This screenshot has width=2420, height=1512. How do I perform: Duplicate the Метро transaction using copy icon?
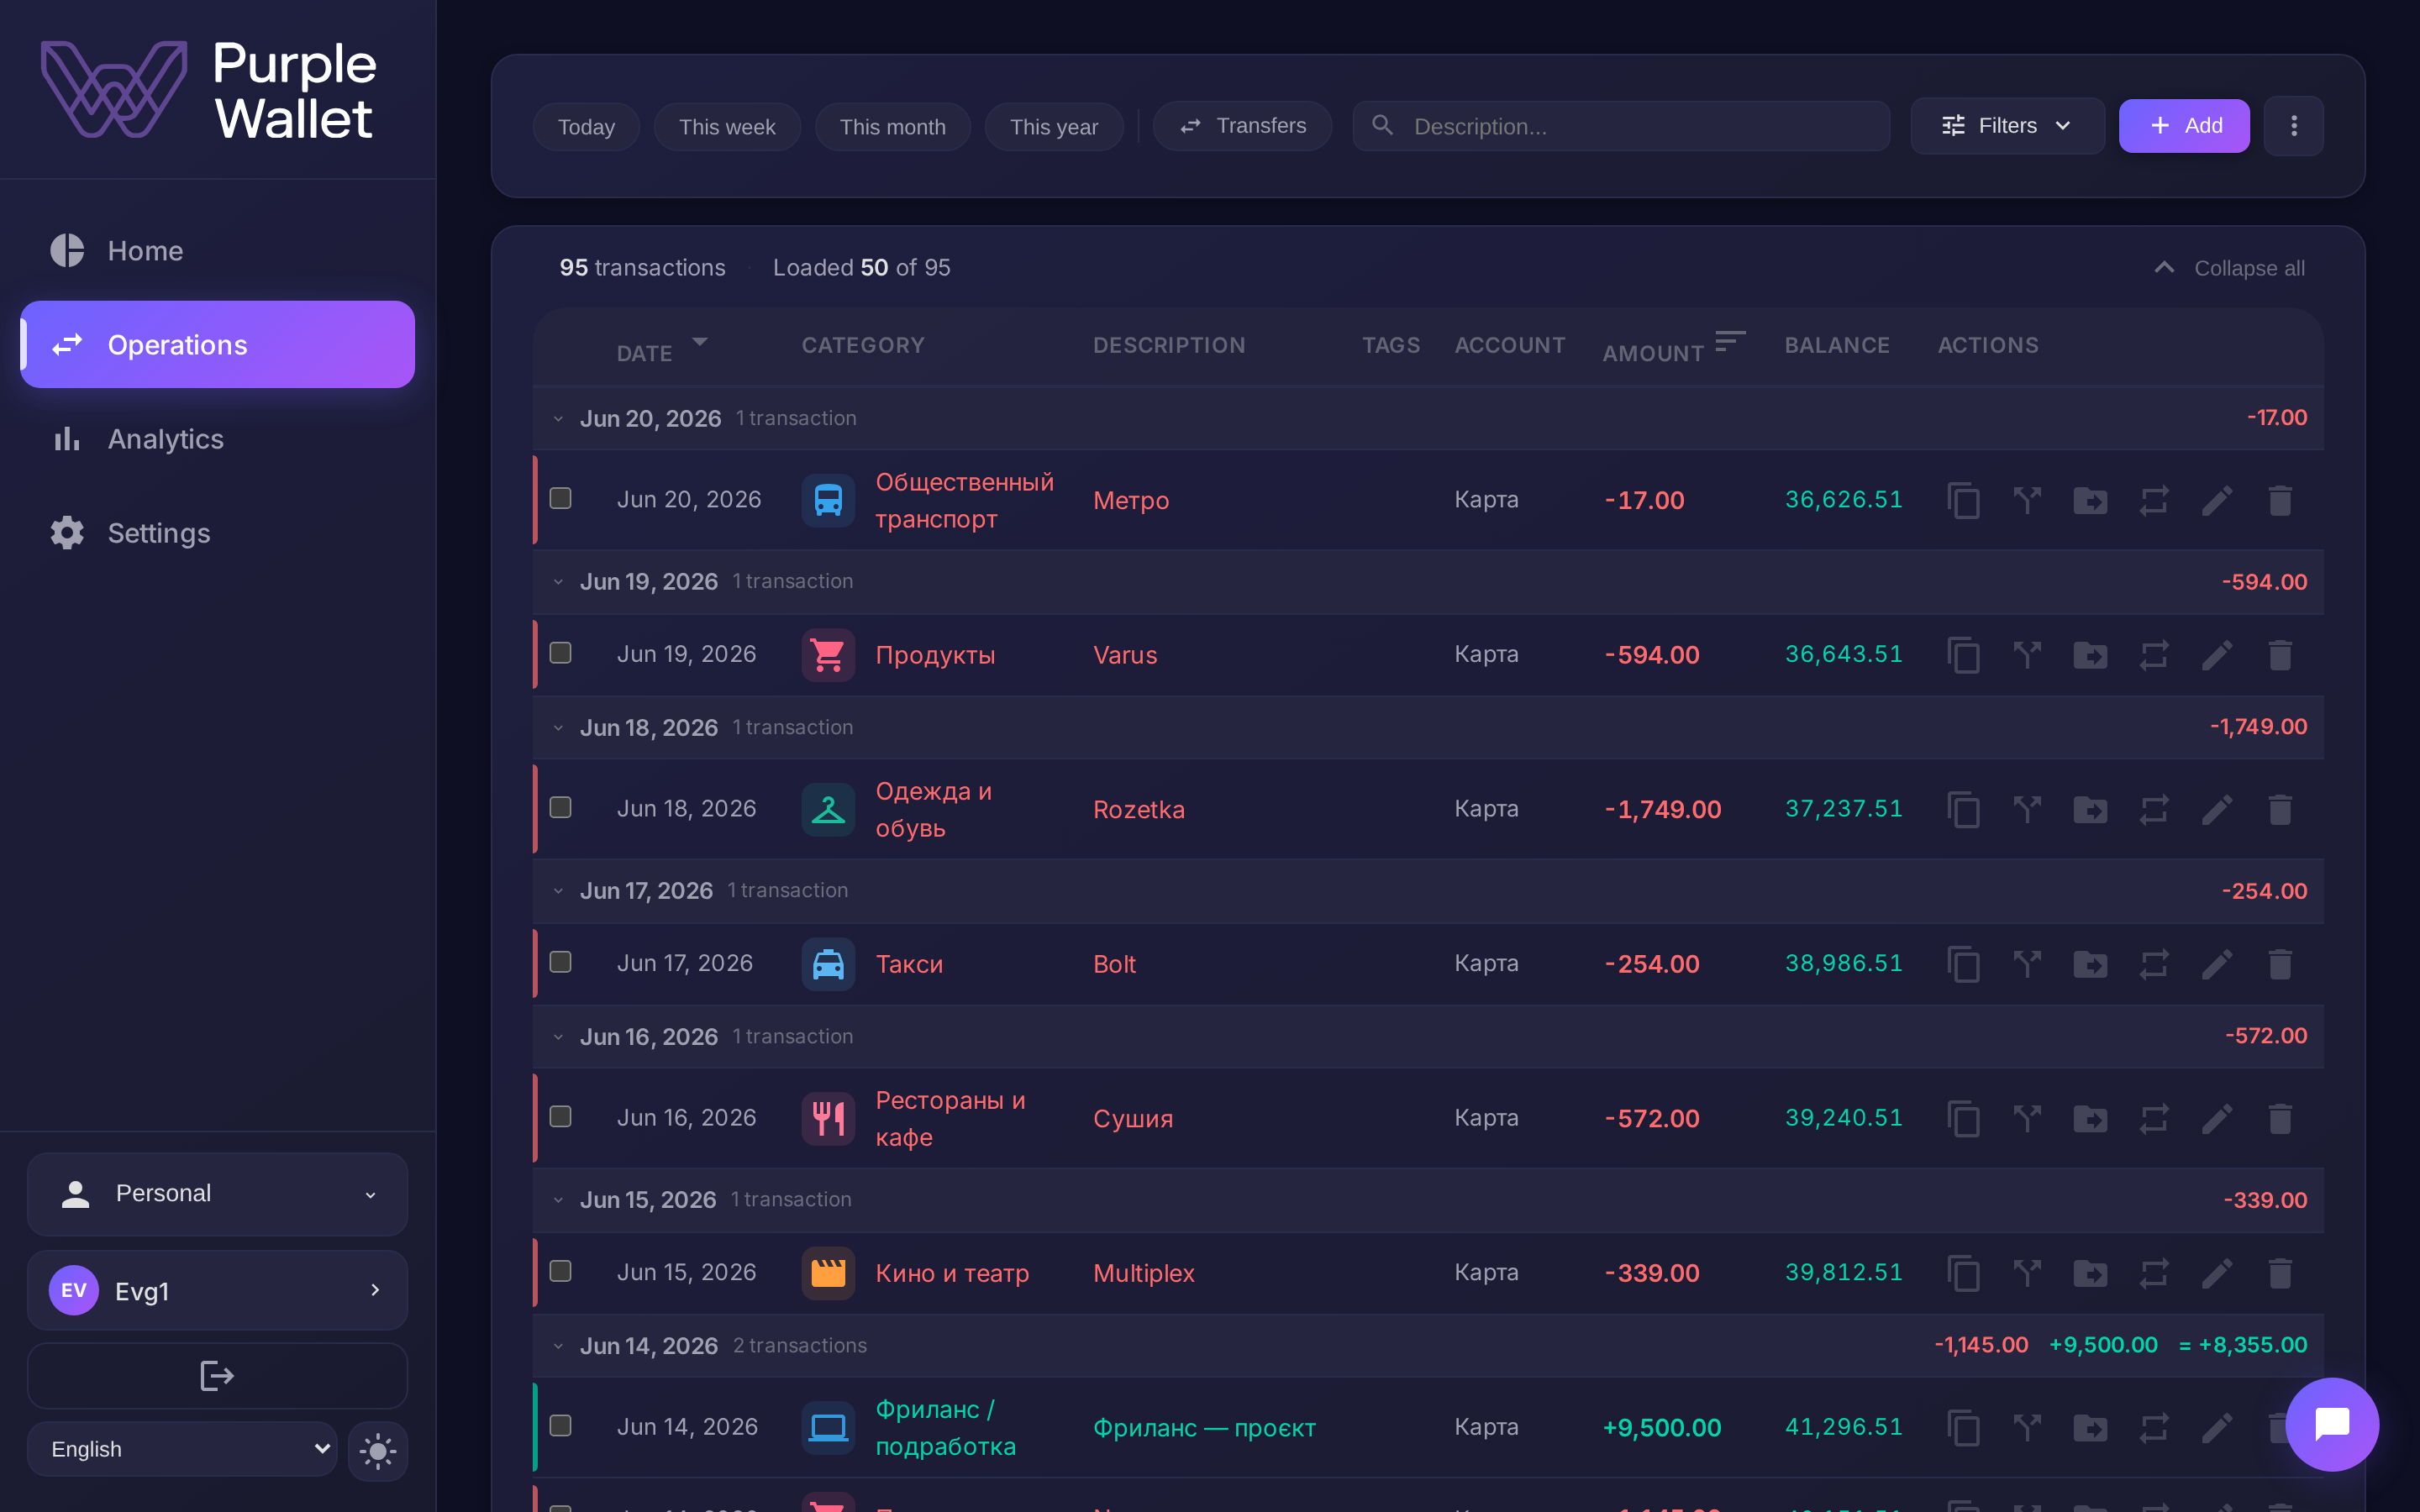click(x=1964, y=500)
